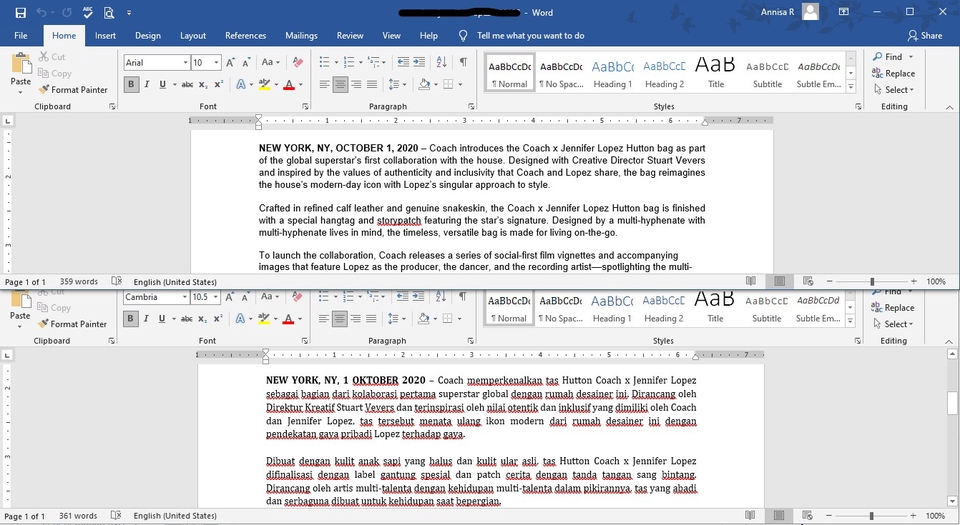Open Find in the top window's Editing group
The image size is (960, 525).
[888, 57]
